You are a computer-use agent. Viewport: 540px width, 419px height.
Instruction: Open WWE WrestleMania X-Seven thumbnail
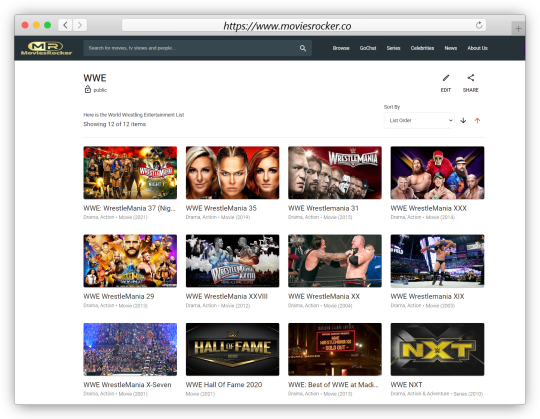[130, 349]
